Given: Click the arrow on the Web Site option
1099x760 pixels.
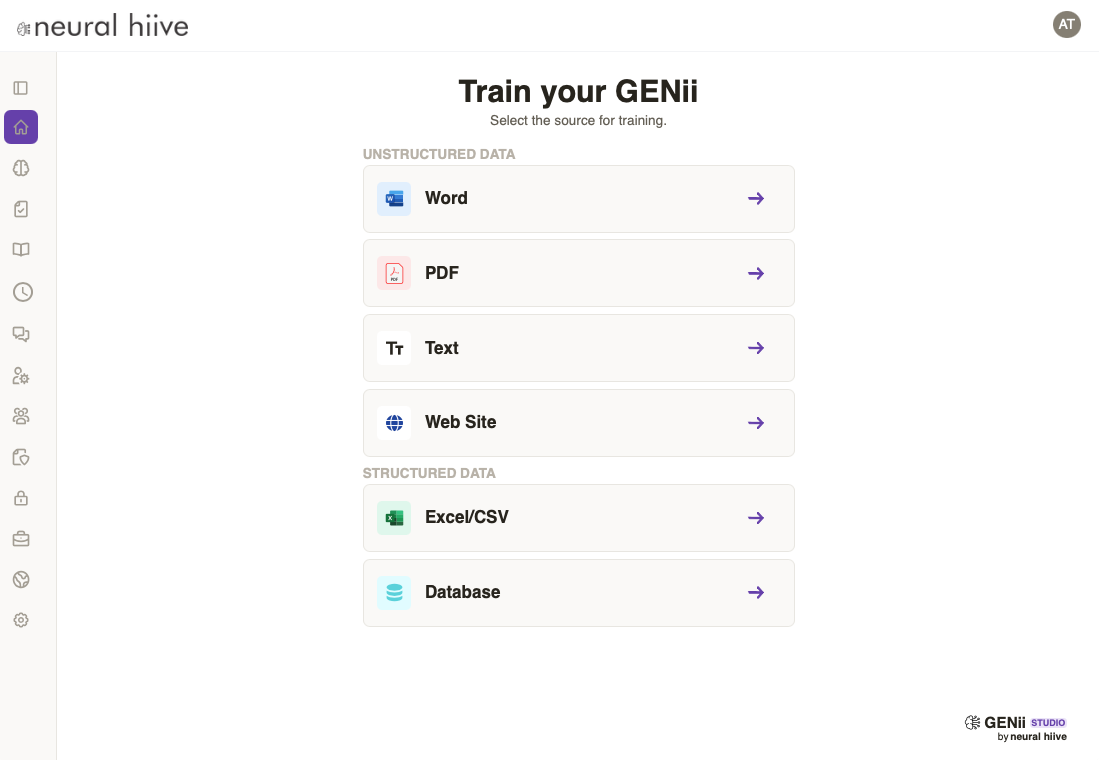Looking at the screenshot, I should point(756,423).
